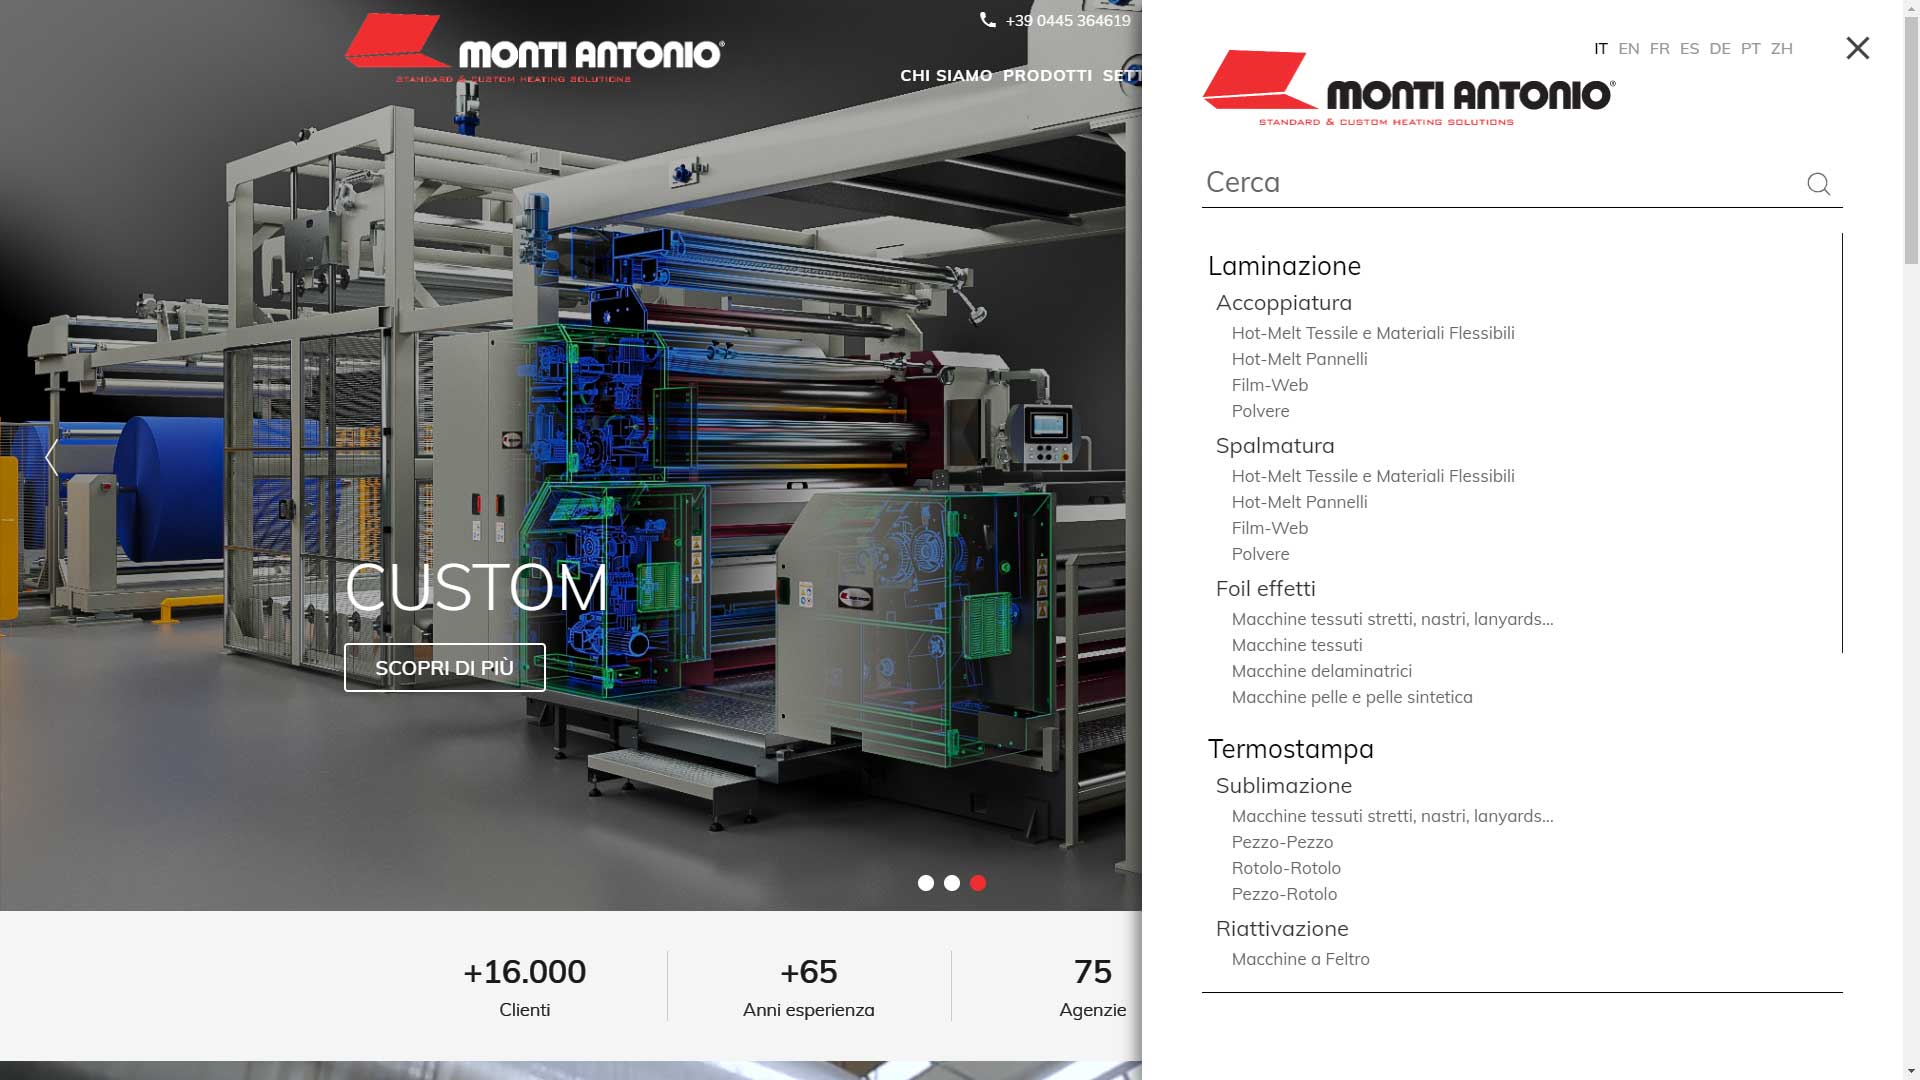Click the phone icon in header
Screen dimensions: 1920x1080
click(988, 20)
